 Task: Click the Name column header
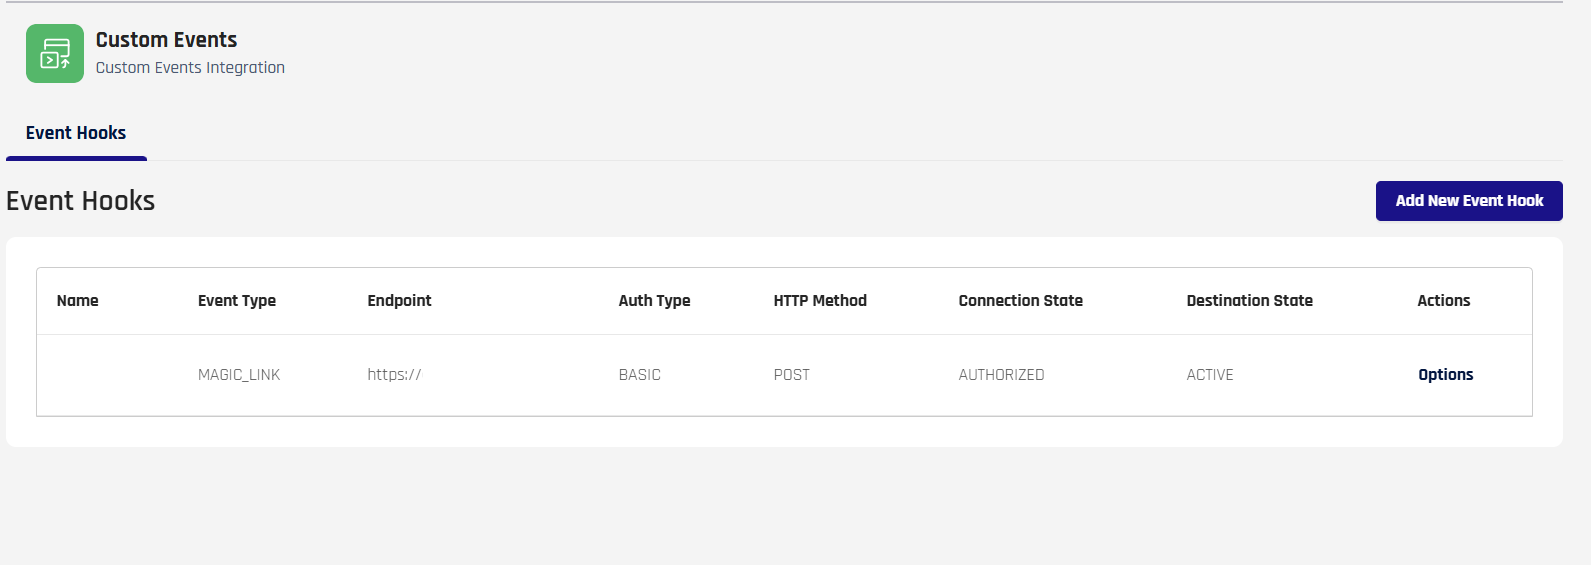78,301
